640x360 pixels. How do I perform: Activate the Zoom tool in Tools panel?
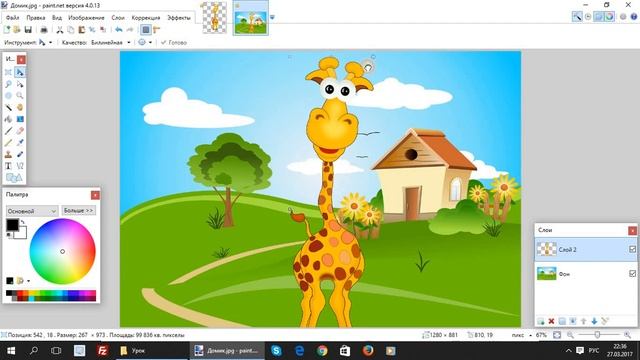(20, 96)
